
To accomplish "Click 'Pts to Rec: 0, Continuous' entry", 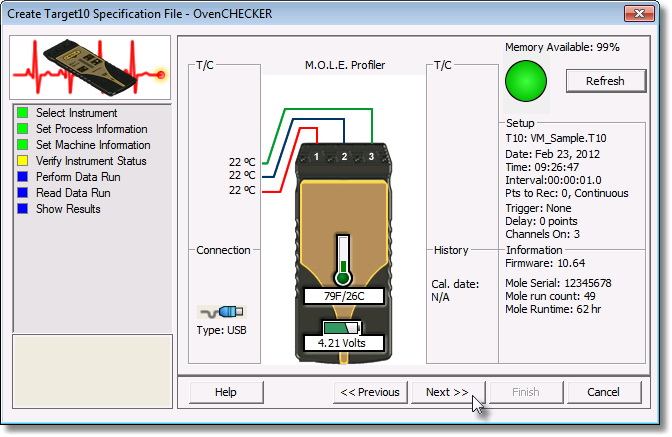I will 567,193.
